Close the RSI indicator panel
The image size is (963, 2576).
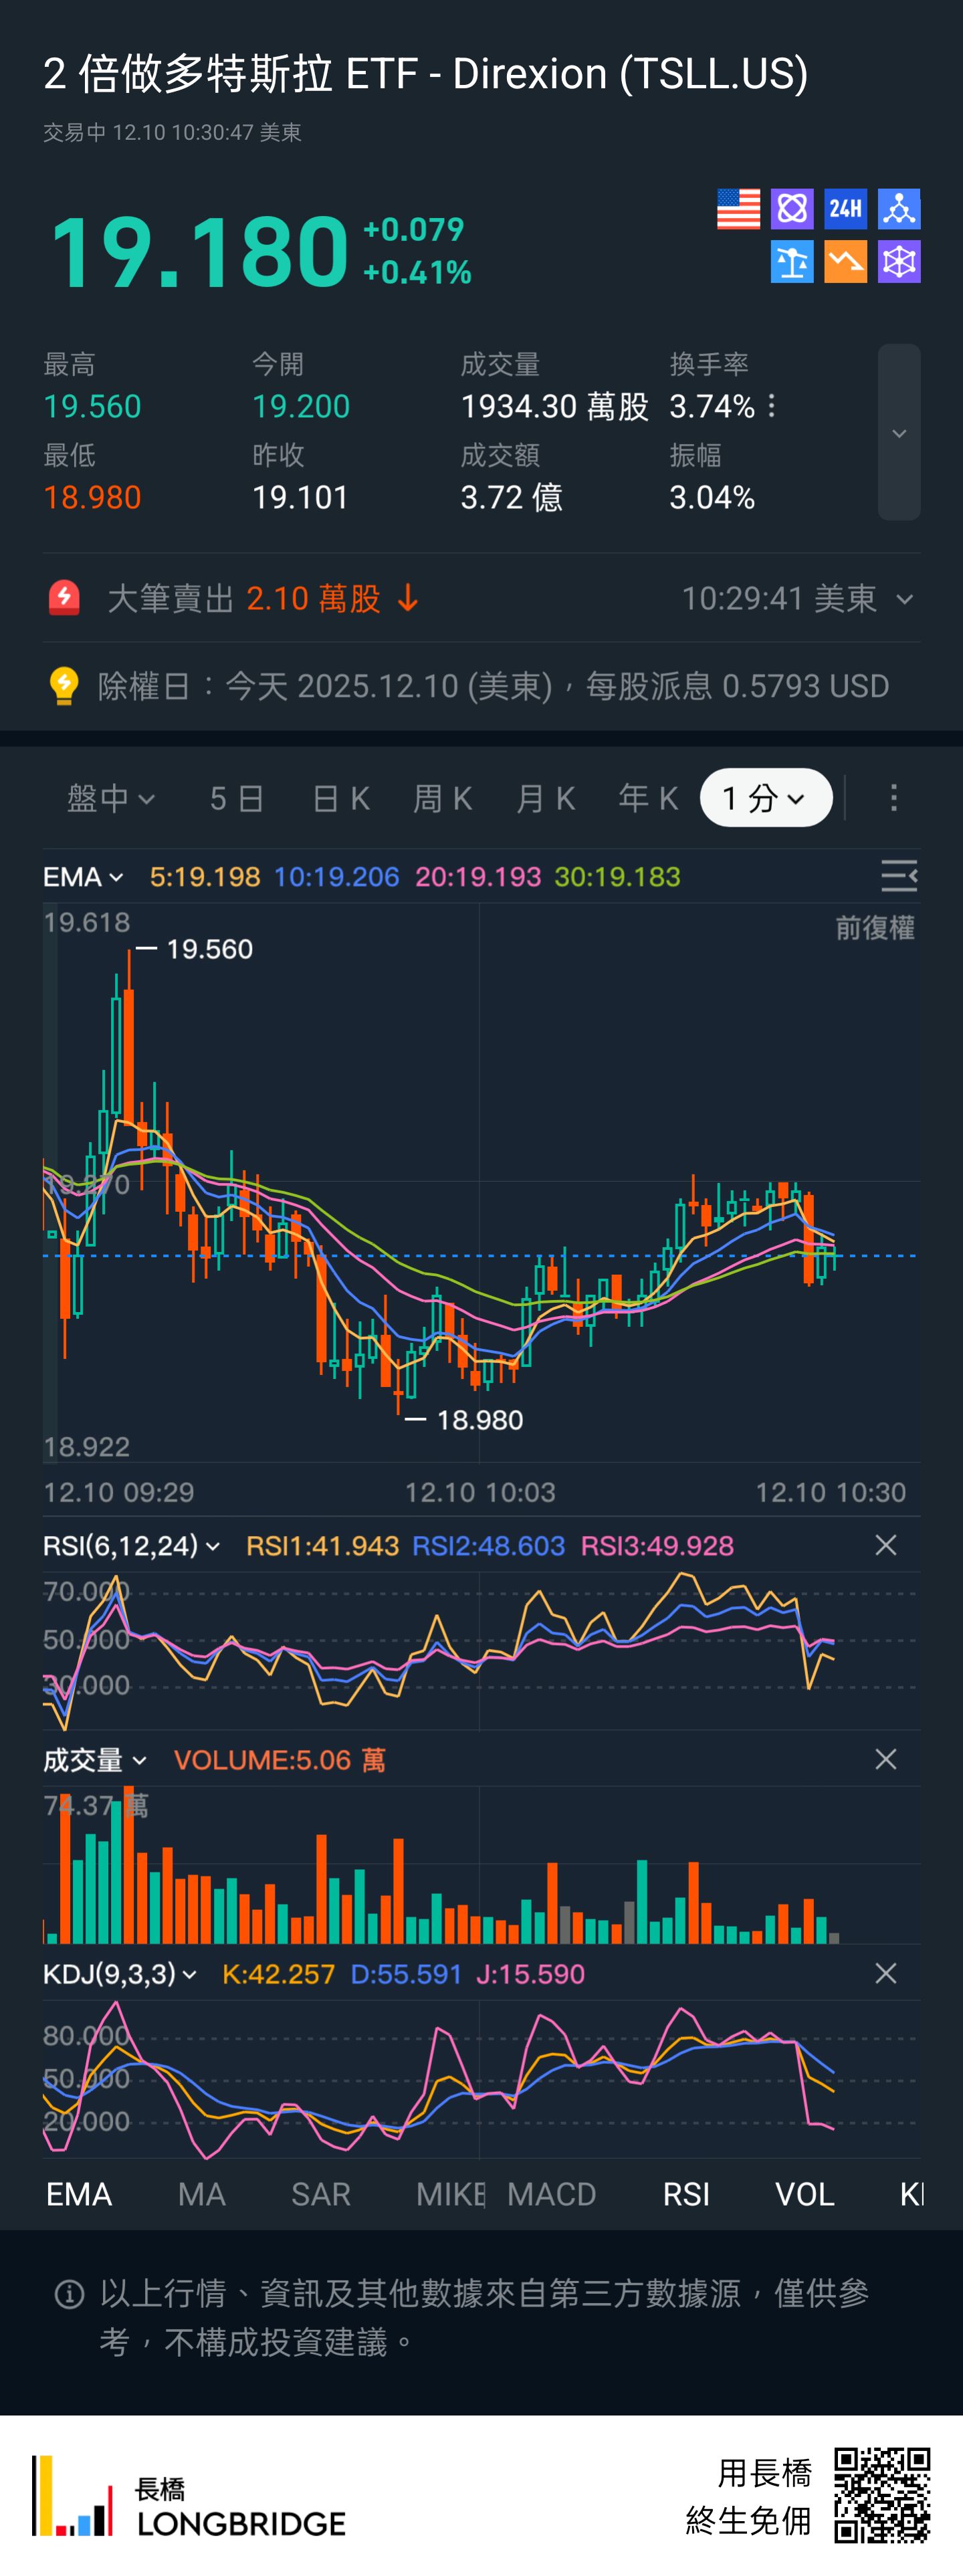885,1545
